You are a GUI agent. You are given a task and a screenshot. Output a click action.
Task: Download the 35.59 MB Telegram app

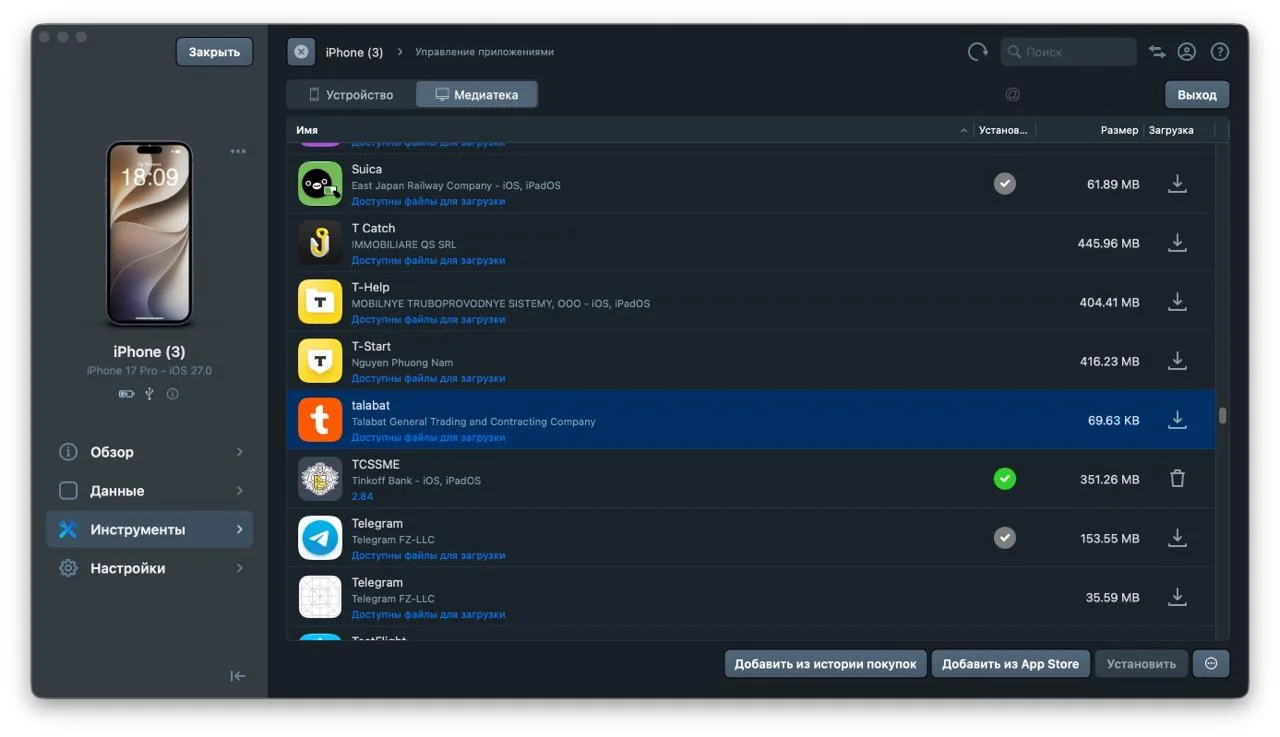point(1177,597)
